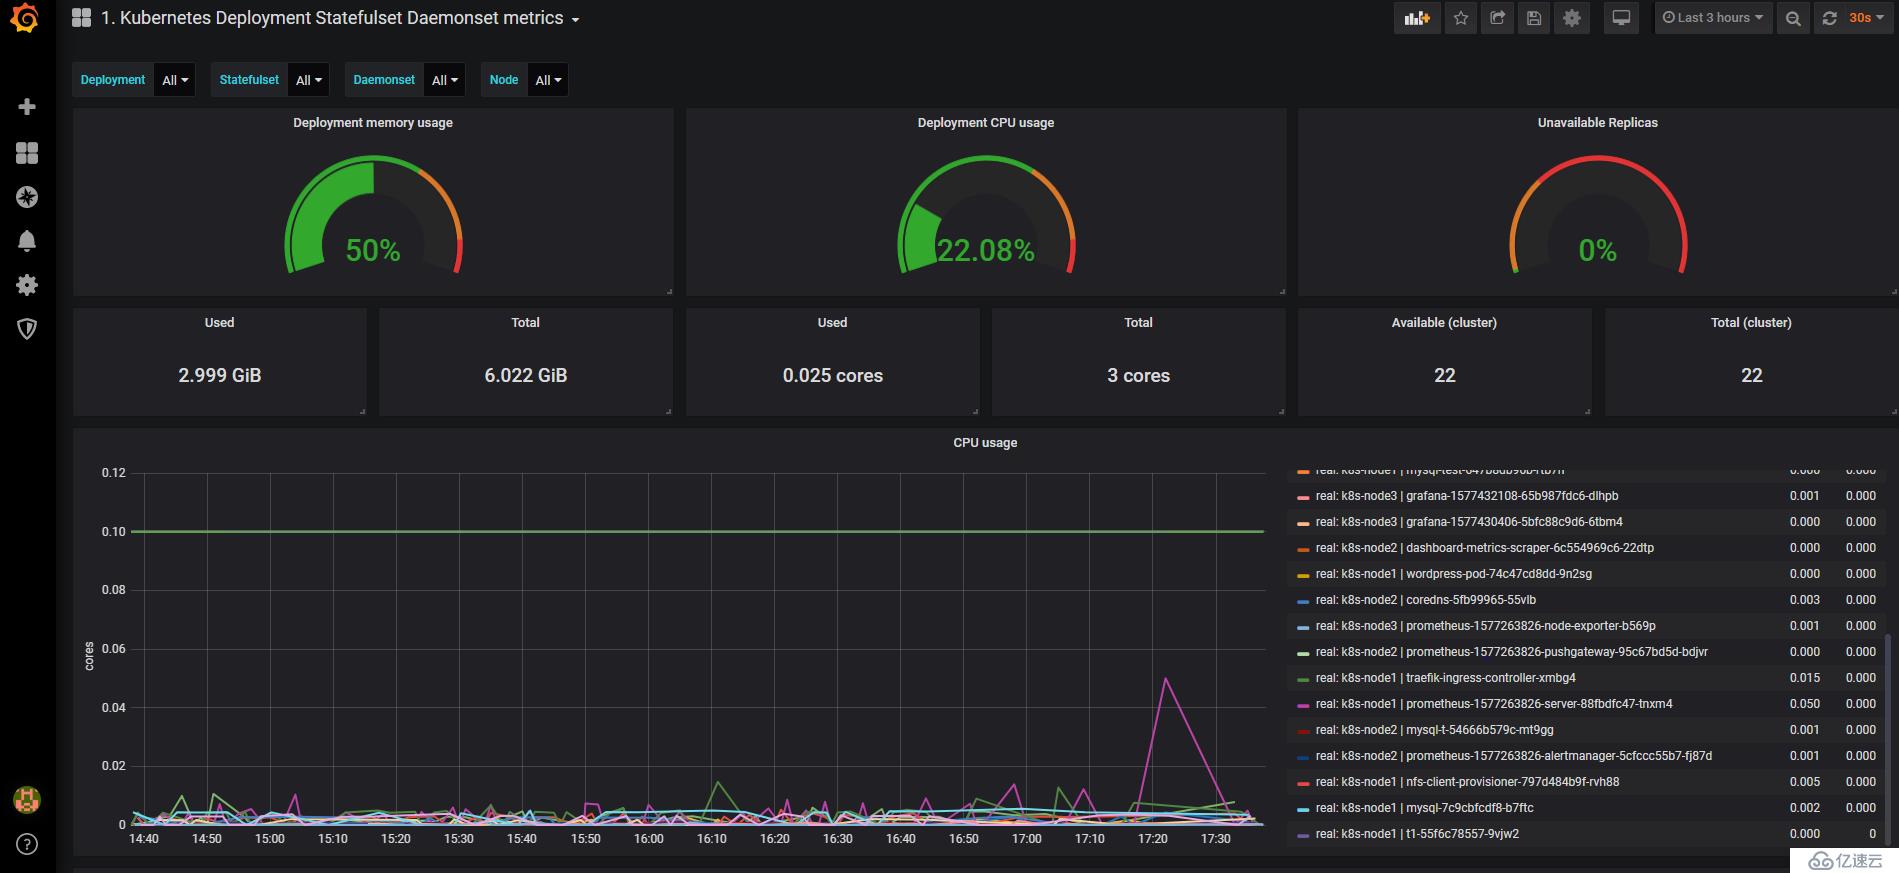Toggle coredns-5fb99965-55vlb series in legend
Image resolution: width=1899 pixels, height=873 pixels.
(x=1425, y=600)
